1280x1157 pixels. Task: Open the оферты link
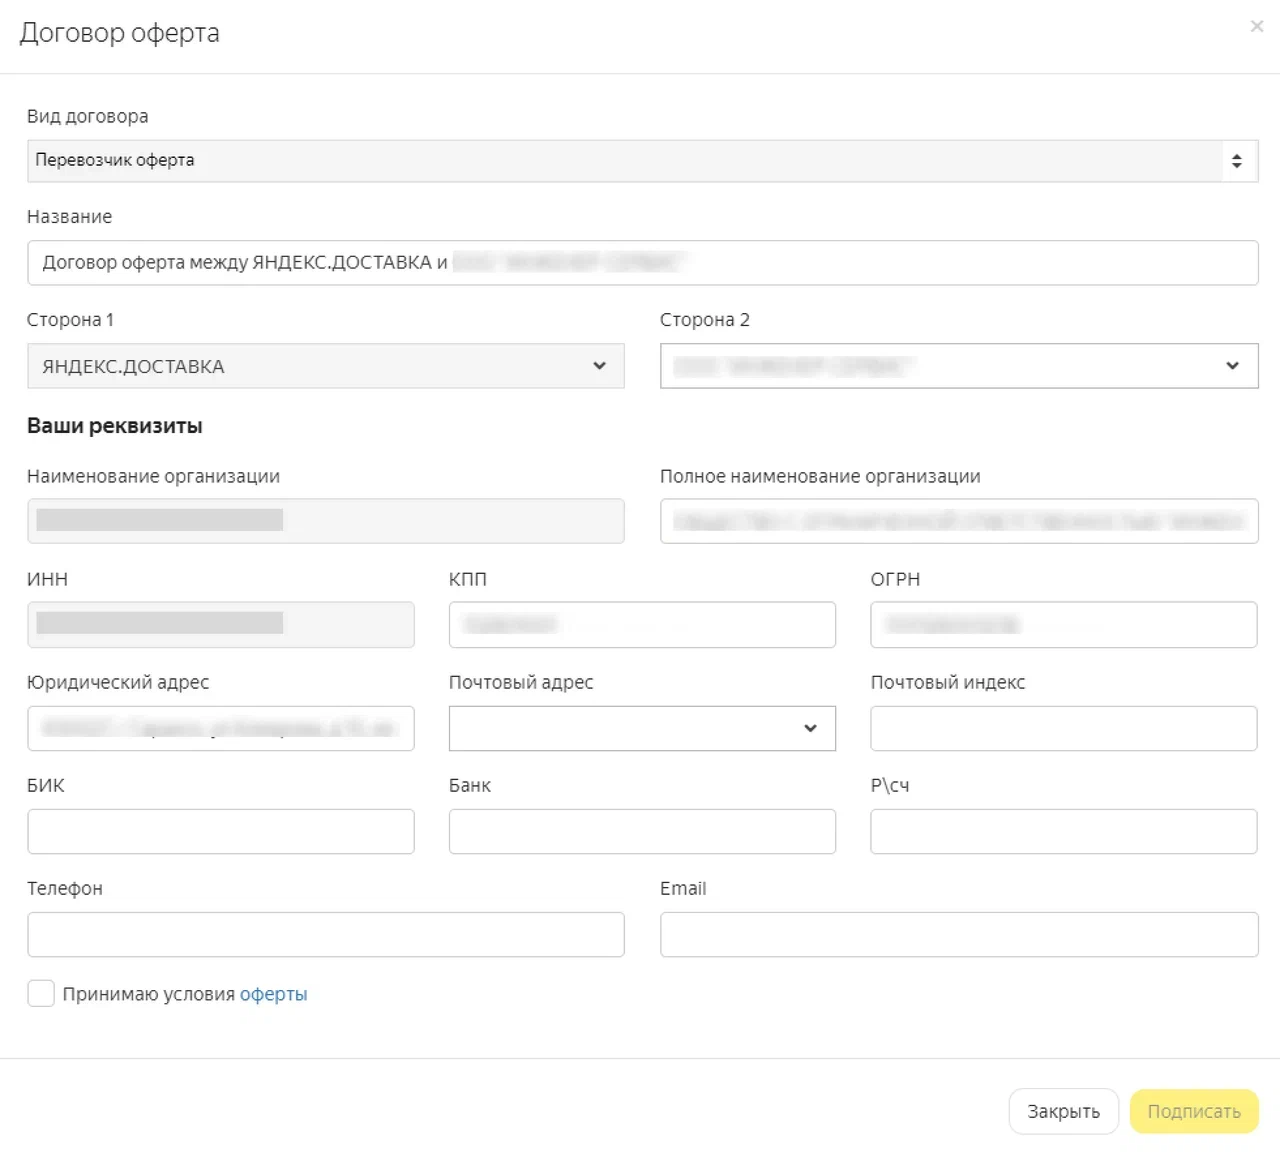pyautogui.click(x=273, y=994)
